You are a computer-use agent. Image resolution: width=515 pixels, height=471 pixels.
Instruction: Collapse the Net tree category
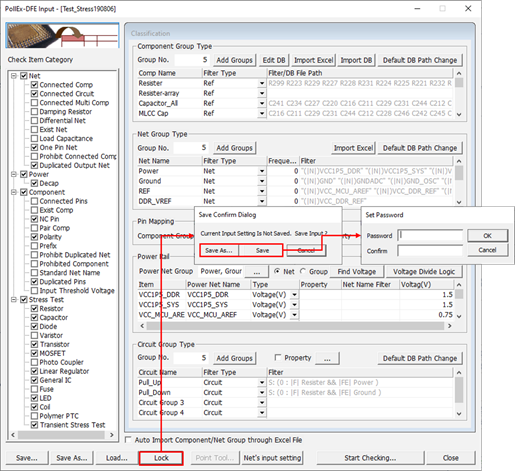(x=14, y=76)
